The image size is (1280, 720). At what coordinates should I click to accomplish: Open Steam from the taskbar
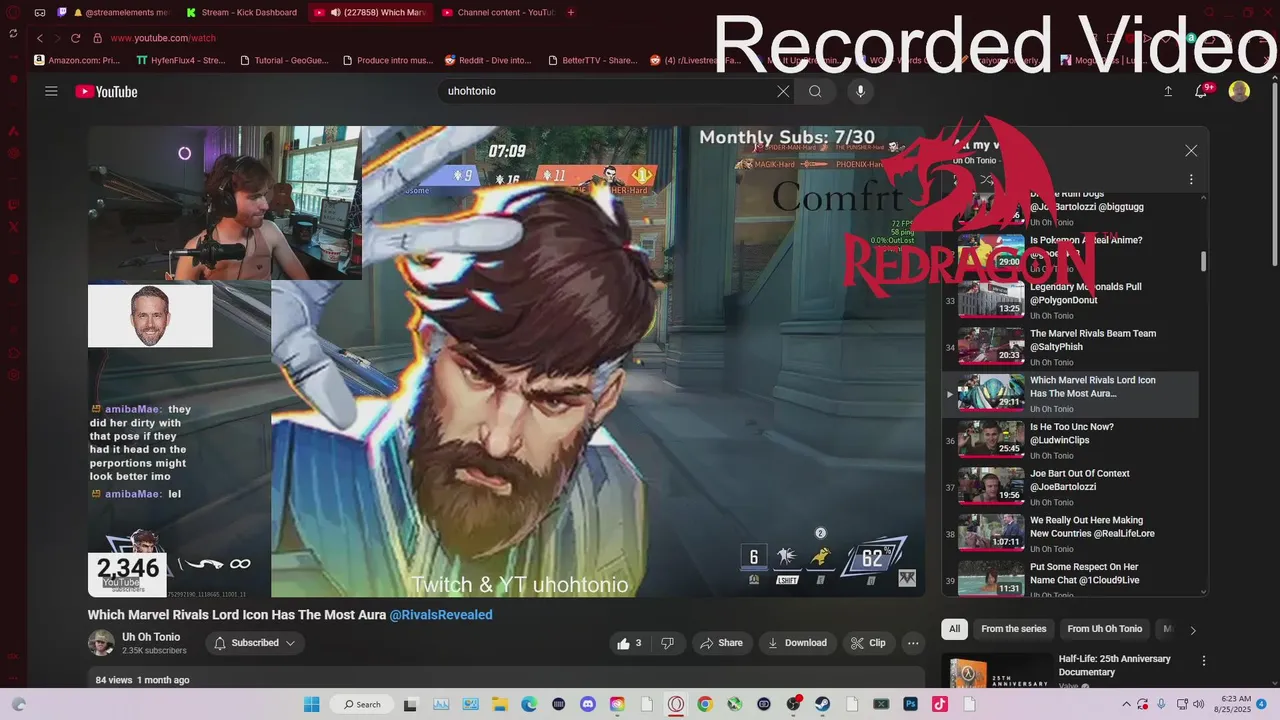(x=823, y=704)
